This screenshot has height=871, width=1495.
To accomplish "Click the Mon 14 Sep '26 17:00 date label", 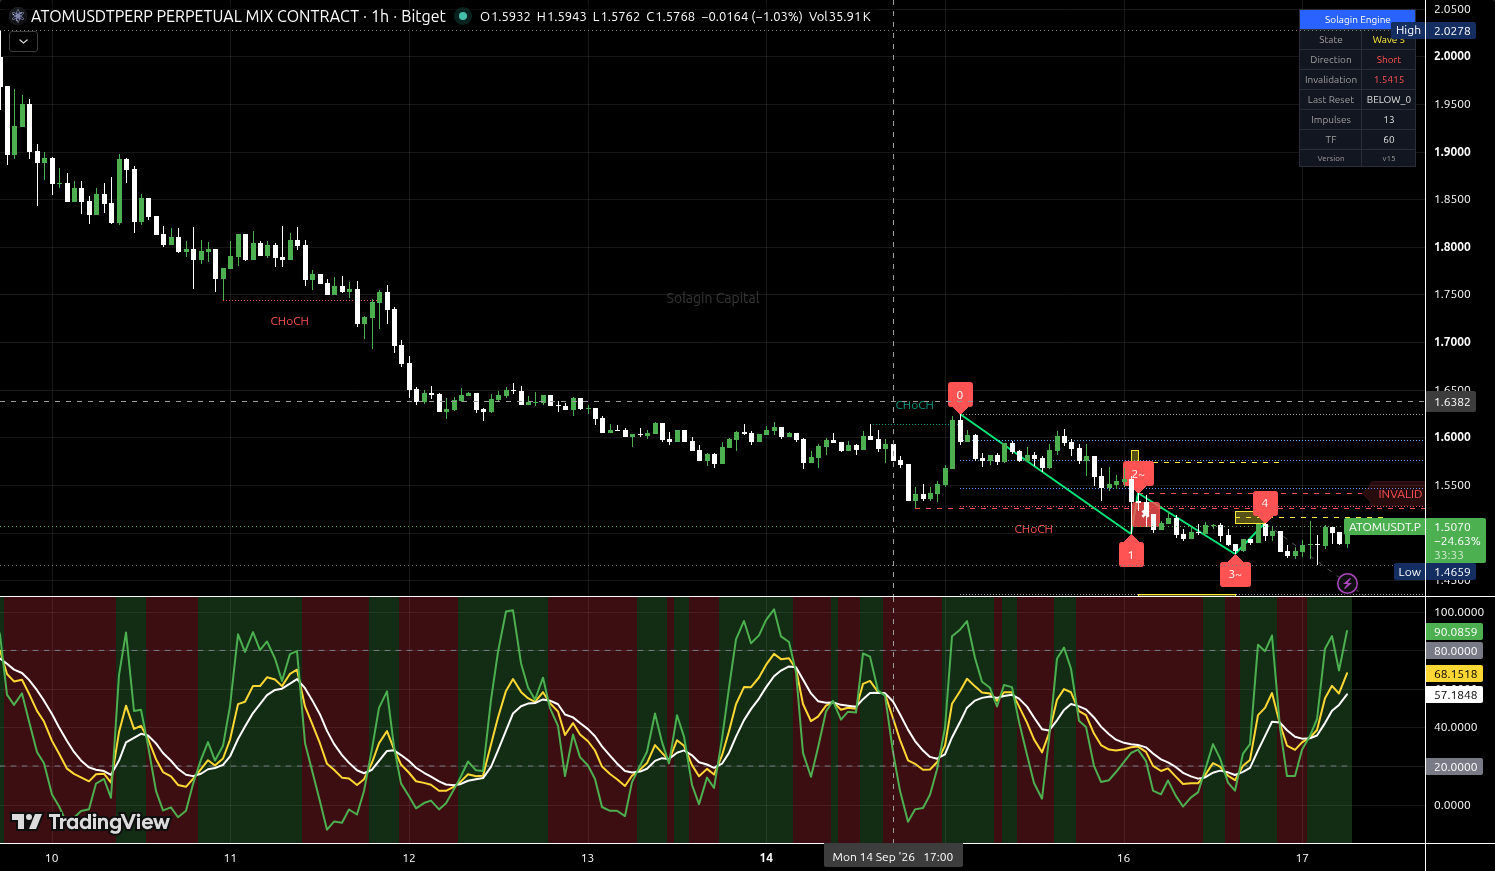I will 893,857.
